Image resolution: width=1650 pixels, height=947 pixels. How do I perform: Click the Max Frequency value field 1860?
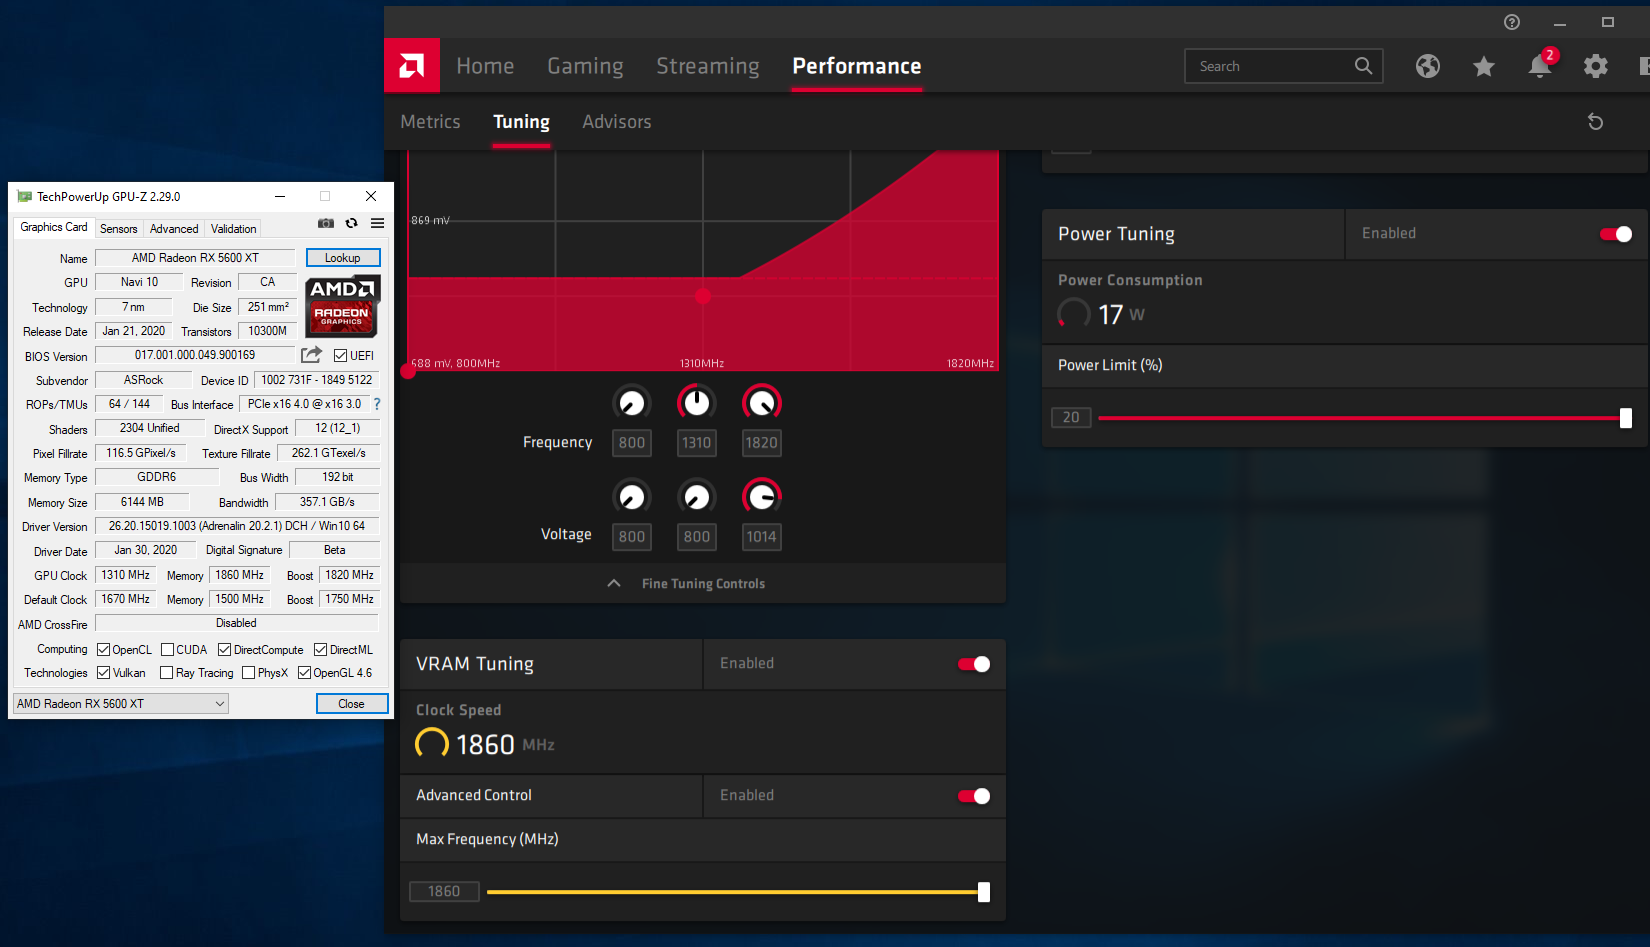click(444, 892)
